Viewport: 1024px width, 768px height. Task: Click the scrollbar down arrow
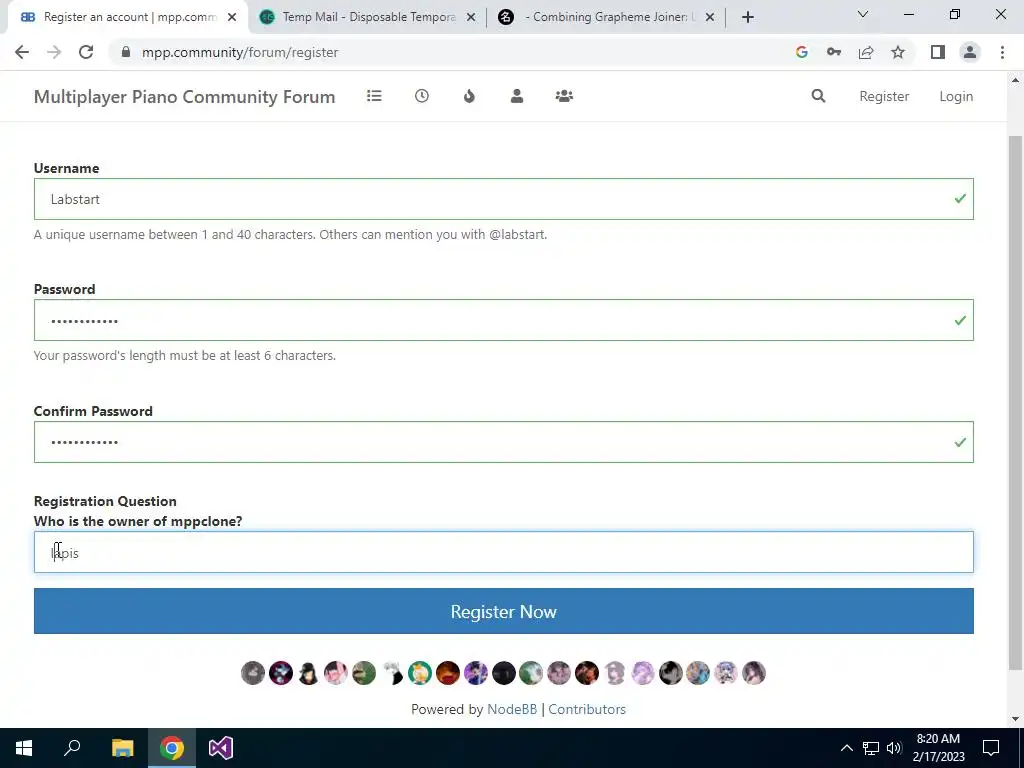pos(1015,720)
